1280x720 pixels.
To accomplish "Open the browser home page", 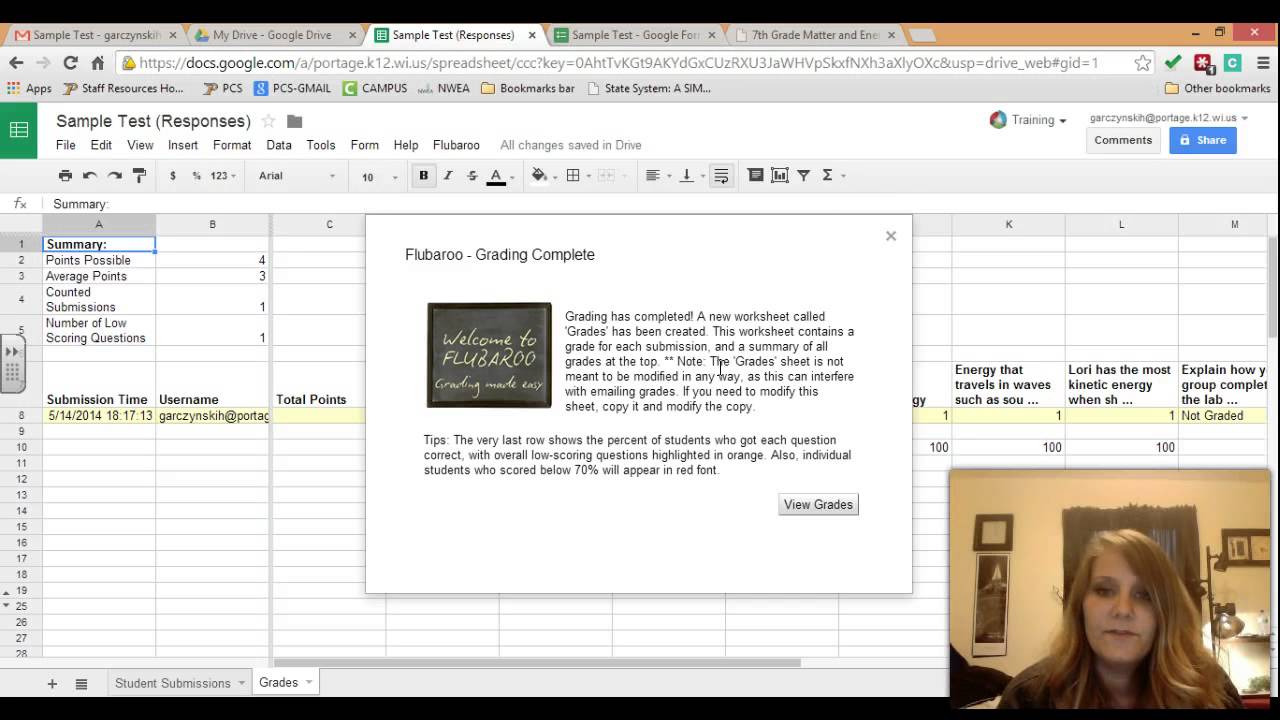I will click(x=97, y=62).
